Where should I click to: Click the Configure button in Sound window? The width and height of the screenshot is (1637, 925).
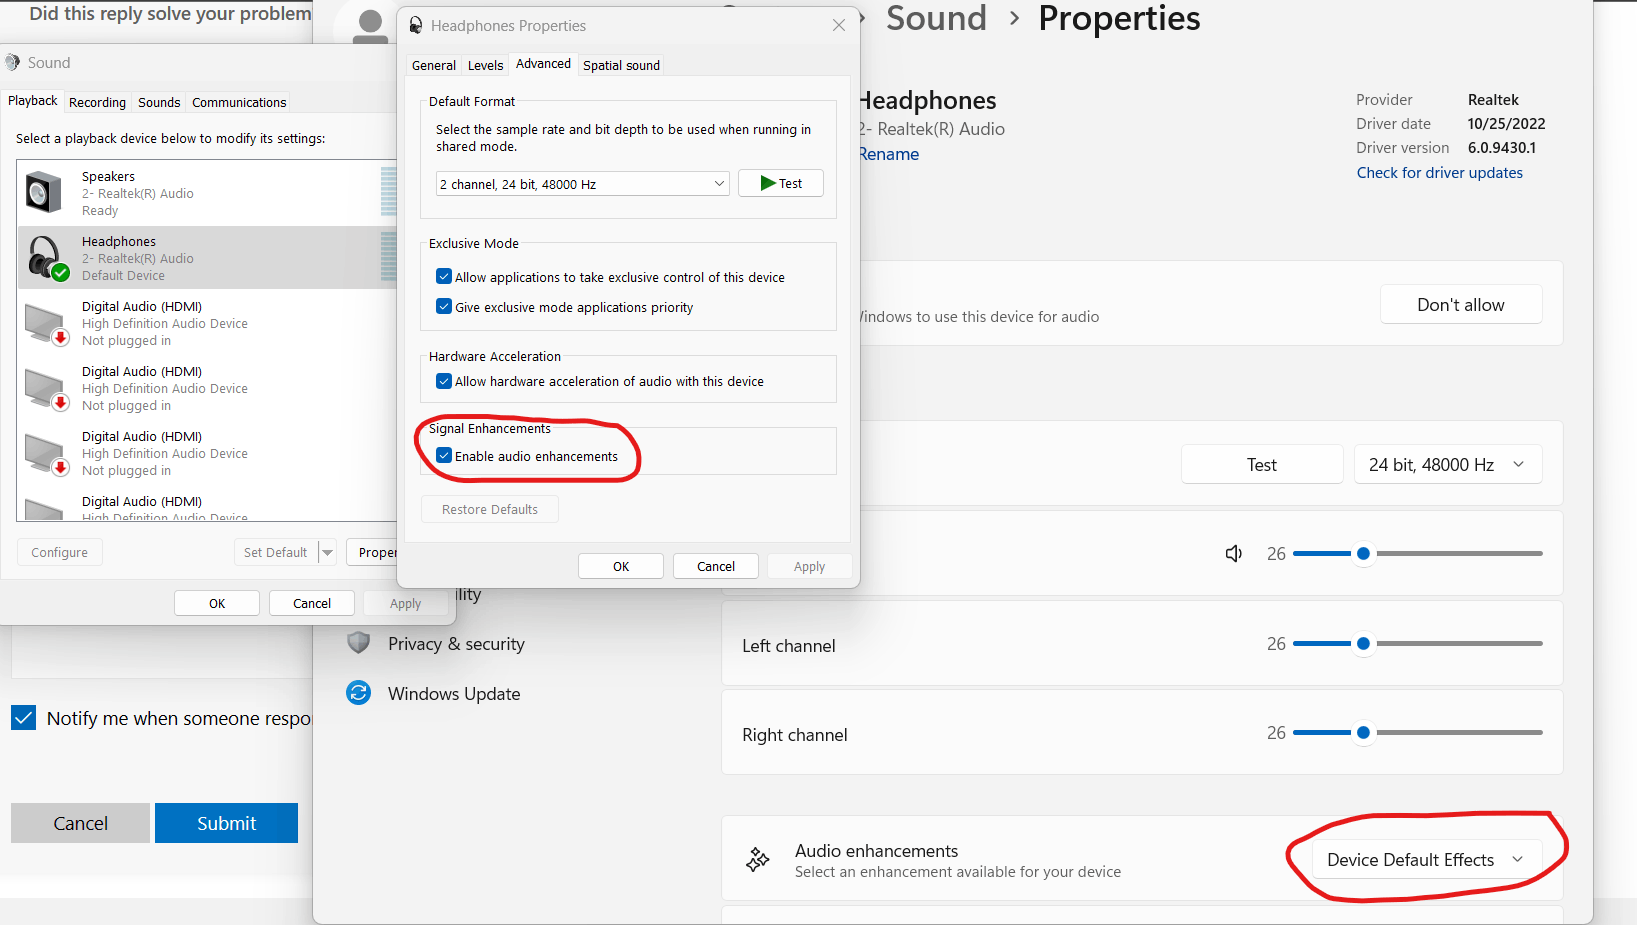tap(60, 552)
